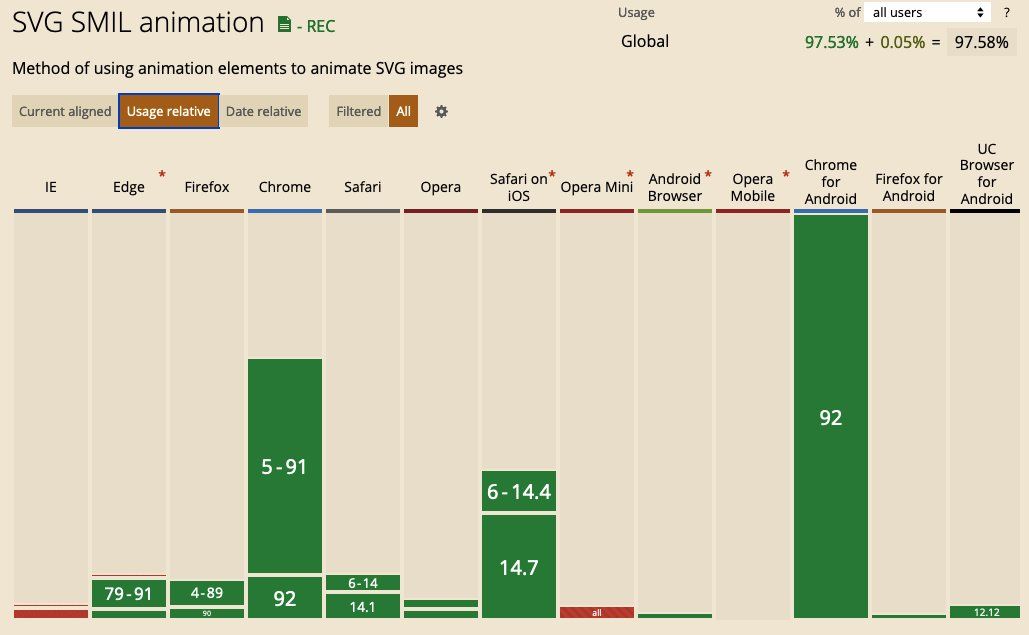The height and width of the screenshot is (635, 1029).
Task: Click the Firefox 4-89 version block
Action: tap(207, 593)
